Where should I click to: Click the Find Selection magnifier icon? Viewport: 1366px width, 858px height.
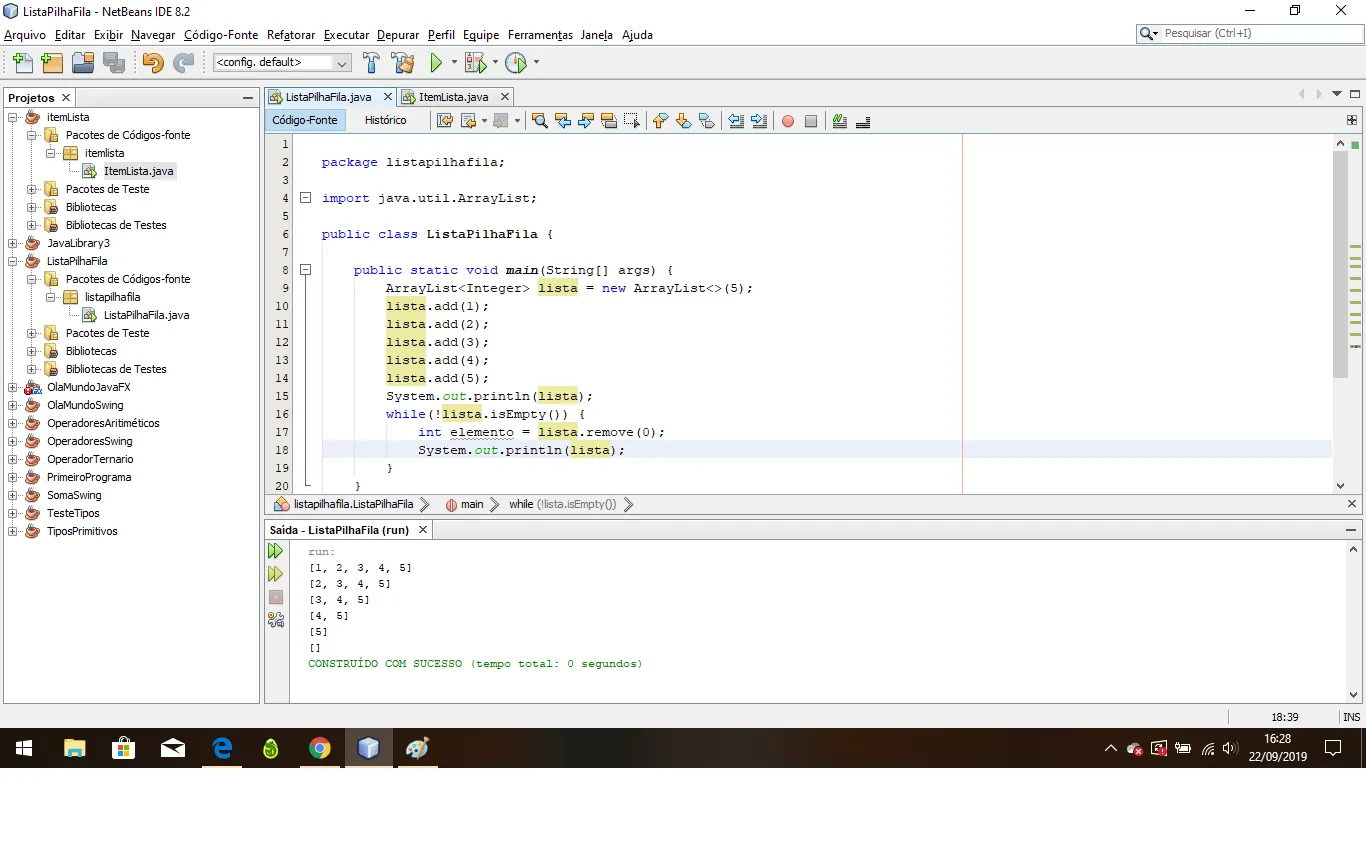(x=539, y=121)
